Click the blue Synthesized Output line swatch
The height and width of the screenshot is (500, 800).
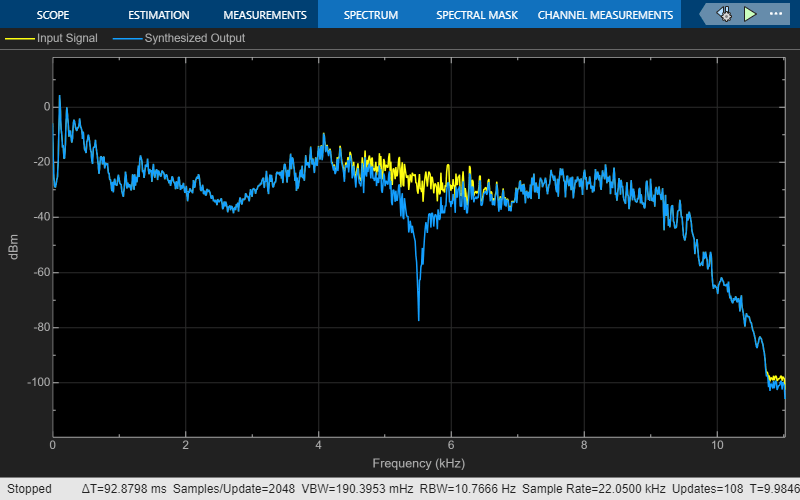pyautogui.click(x=128, y=39)
